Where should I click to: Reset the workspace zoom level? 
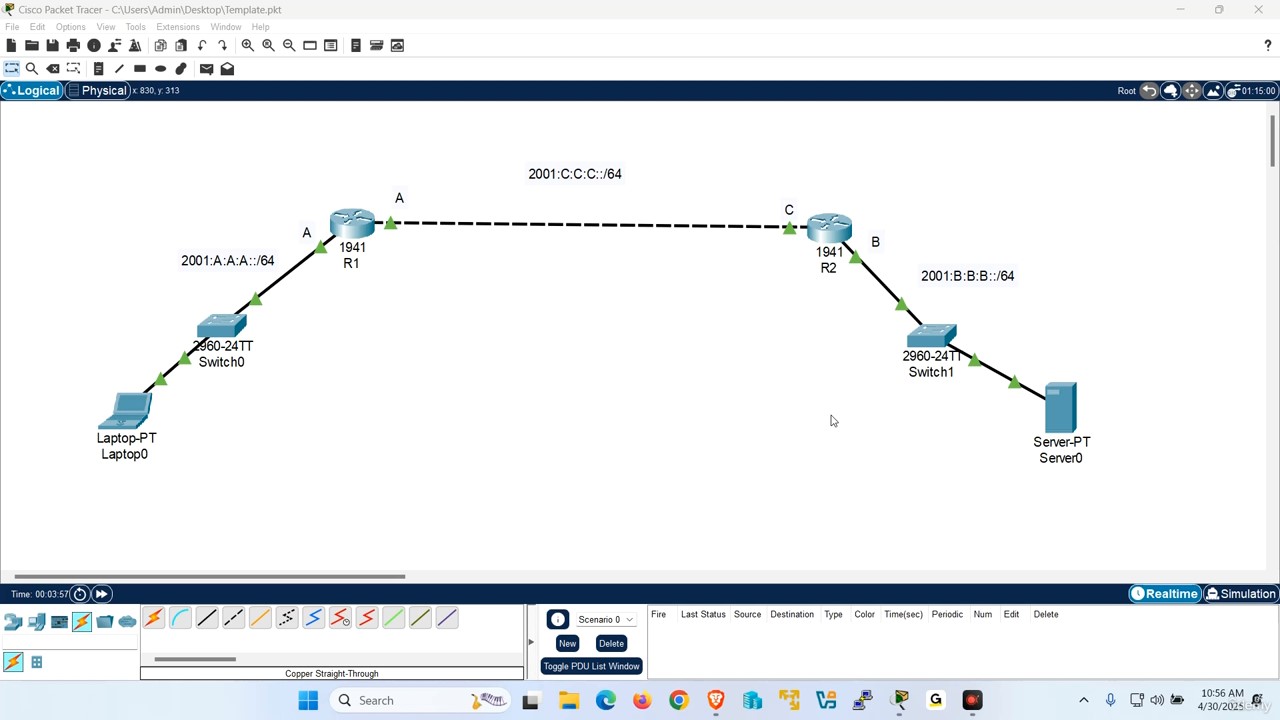[x=268, y=45]
